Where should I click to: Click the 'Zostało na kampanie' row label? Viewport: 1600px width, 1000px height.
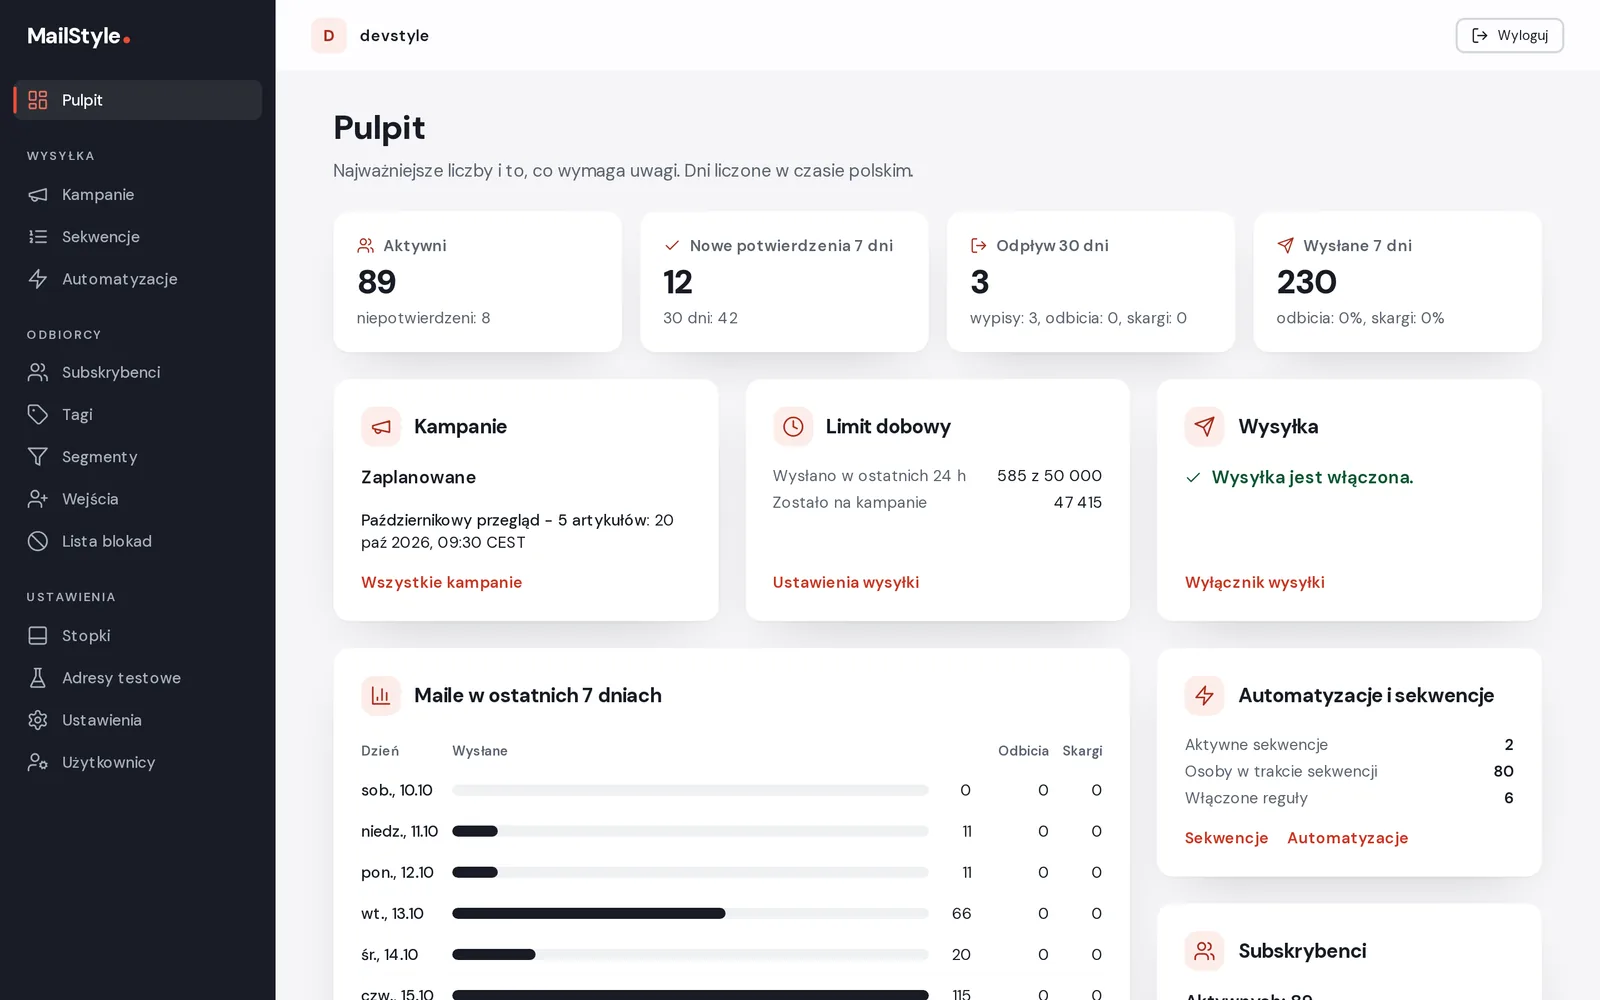849,503
